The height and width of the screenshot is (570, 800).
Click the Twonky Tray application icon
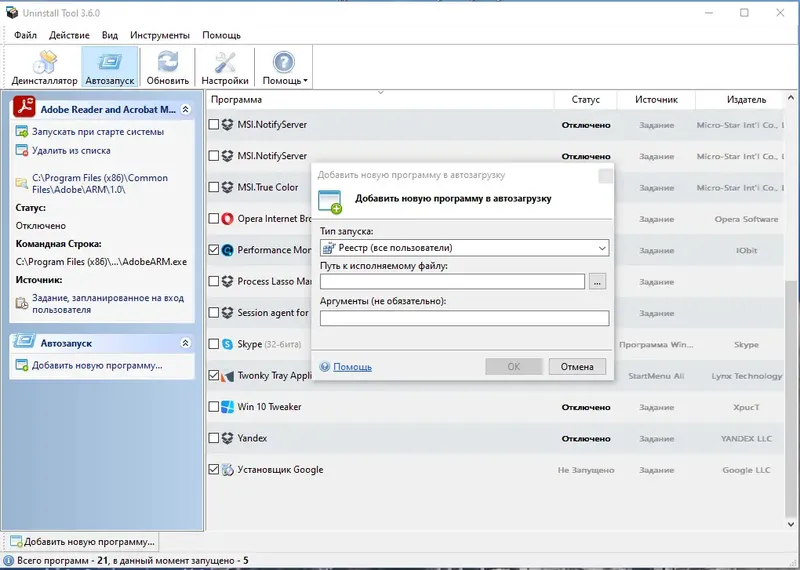pyautogui.click(x=228, y=377)
